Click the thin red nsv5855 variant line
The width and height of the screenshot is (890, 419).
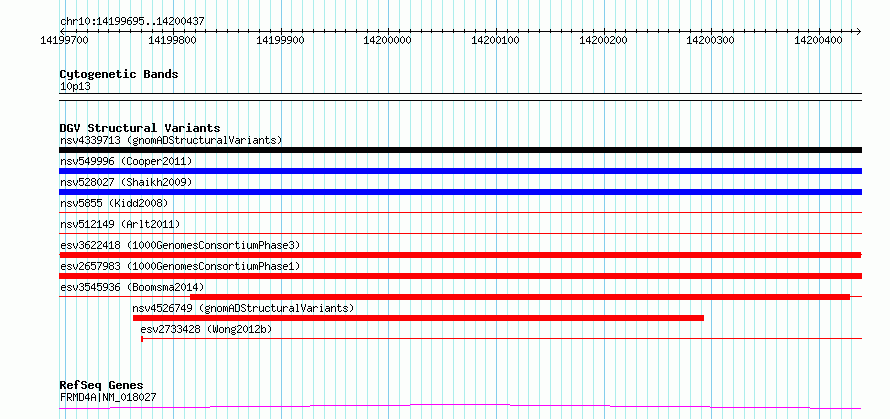point(460,212)
